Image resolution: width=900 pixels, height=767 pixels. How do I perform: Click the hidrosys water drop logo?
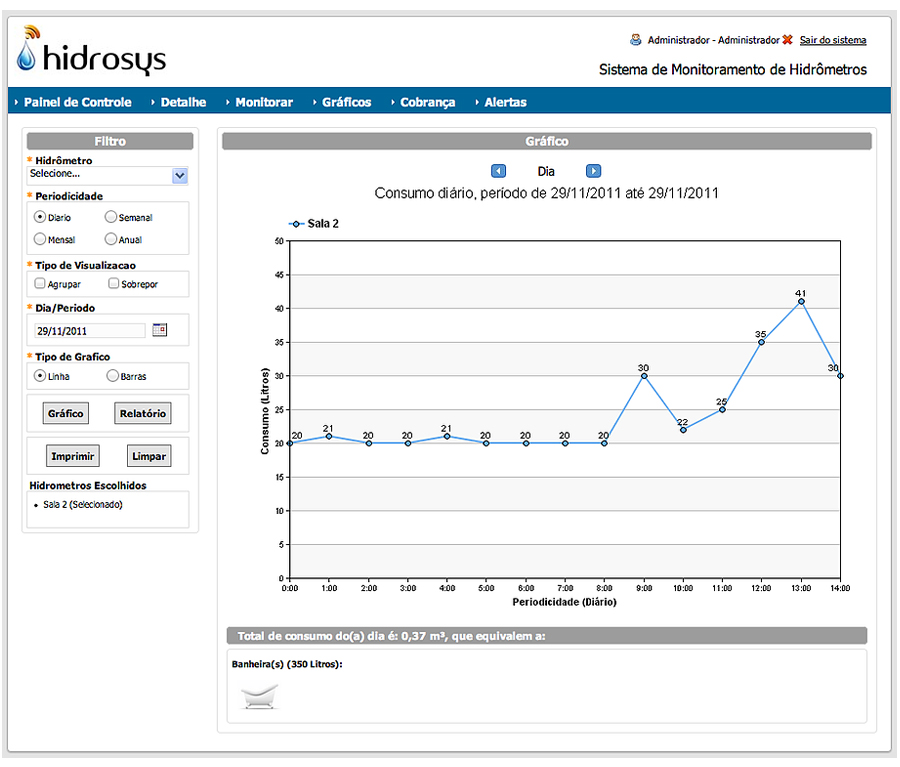click(92, 51)
